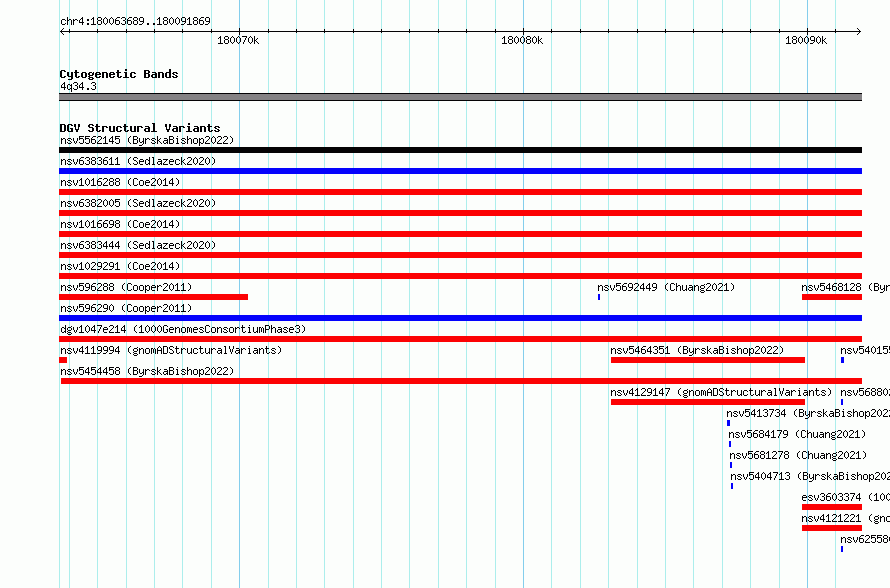
Task: Click the 180090k ruler position
Action: pos(806,40)
